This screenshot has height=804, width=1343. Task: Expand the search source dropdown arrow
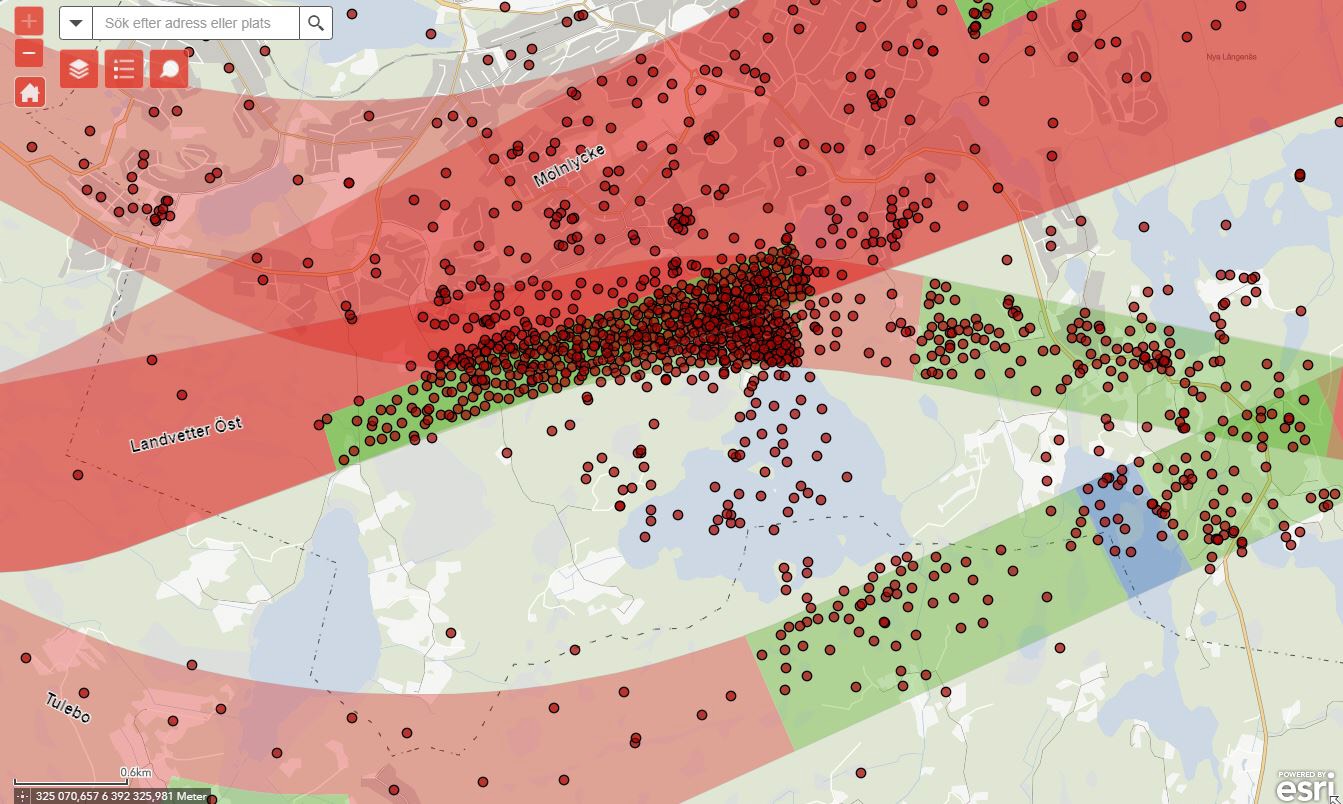tap(76, 23)
